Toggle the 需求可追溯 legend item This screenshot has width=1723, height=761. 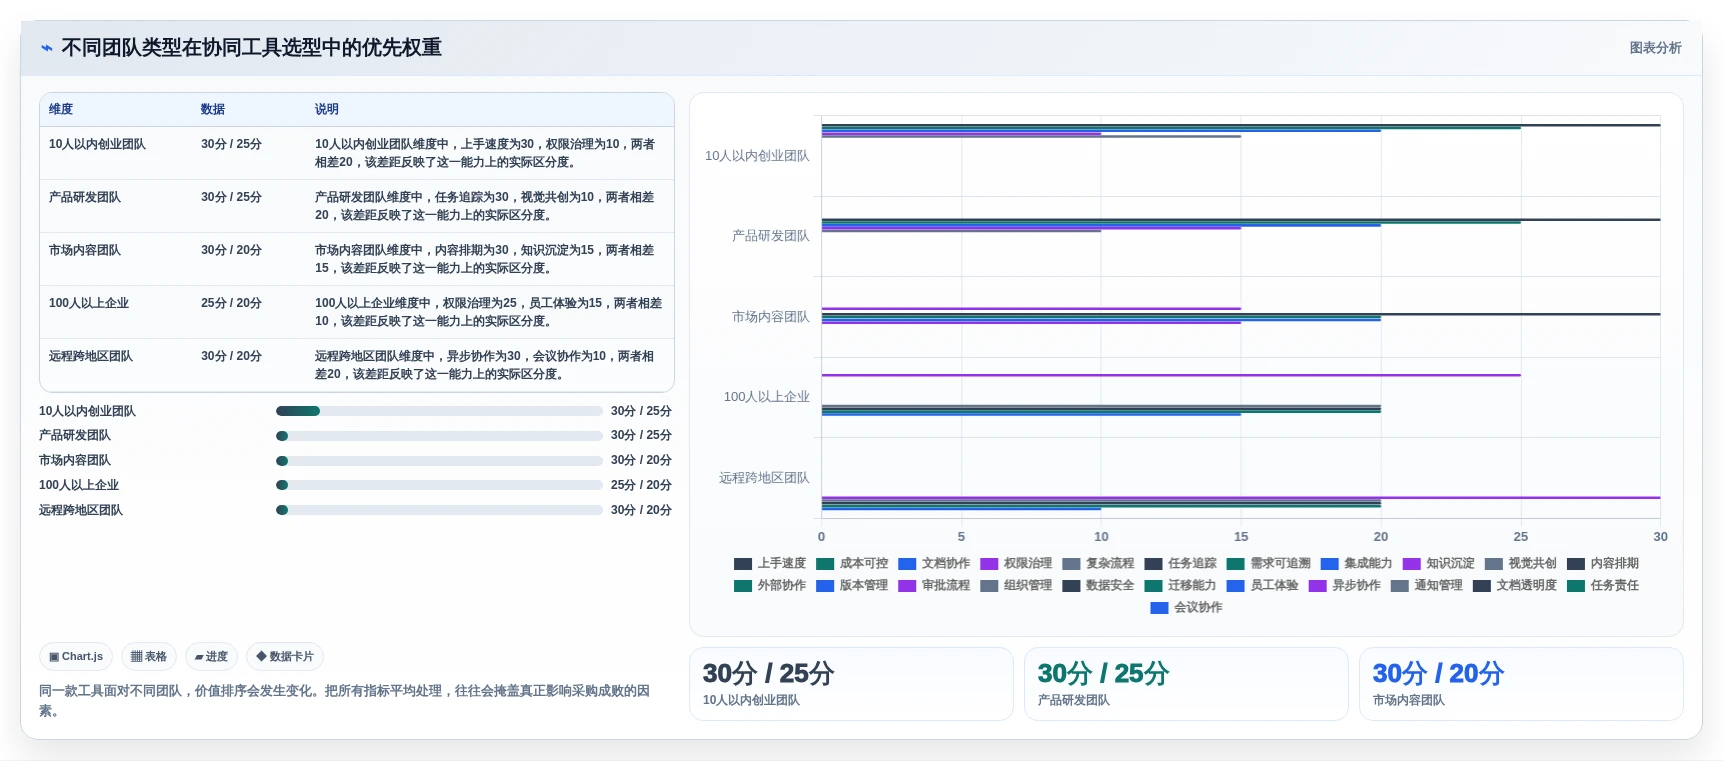point(1268,564)
